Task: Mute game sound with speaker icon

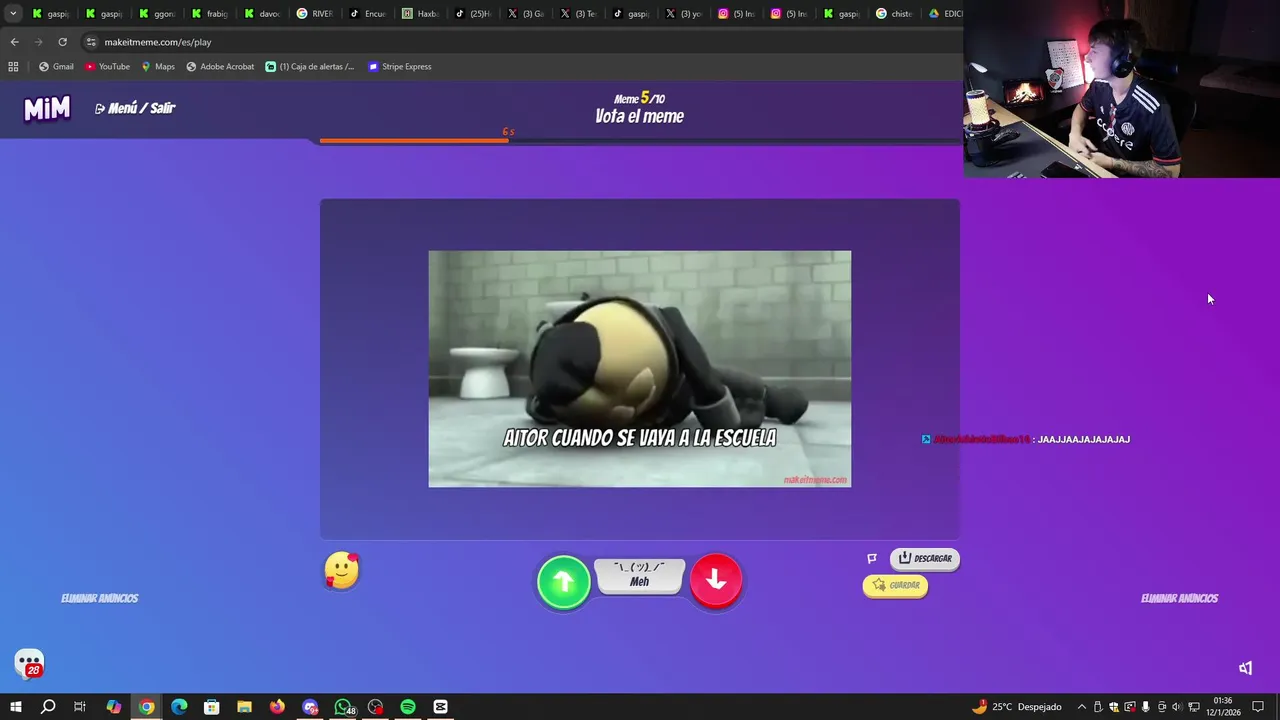Action: point(1245,668)
